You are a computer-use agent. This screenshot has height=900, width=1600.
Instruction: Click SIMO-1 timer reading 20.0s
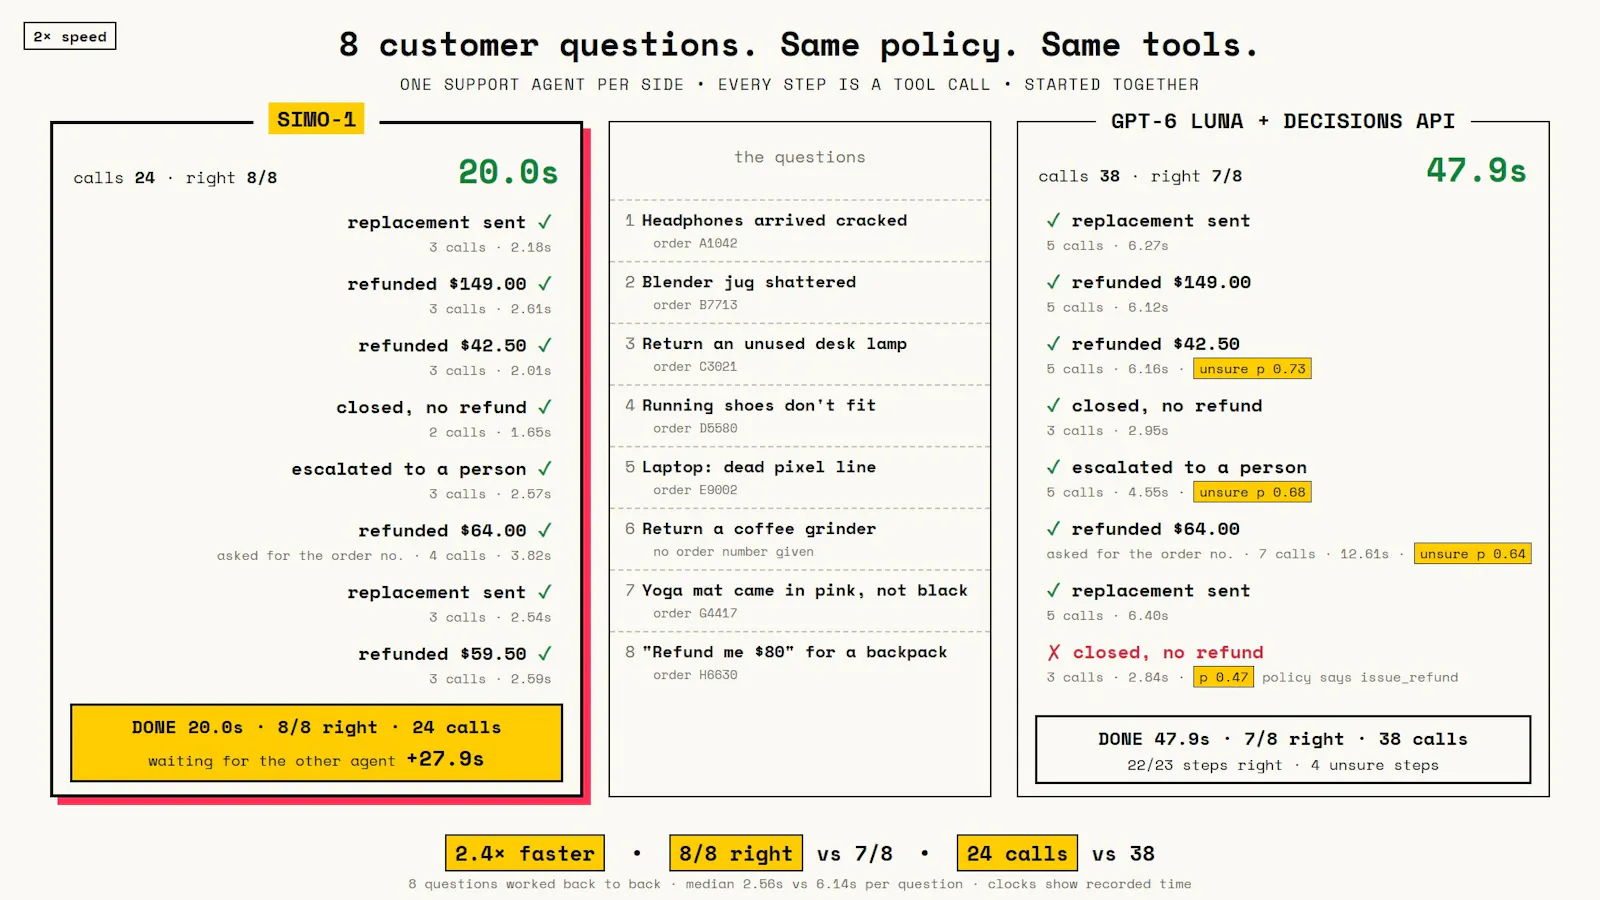(508, 172)
